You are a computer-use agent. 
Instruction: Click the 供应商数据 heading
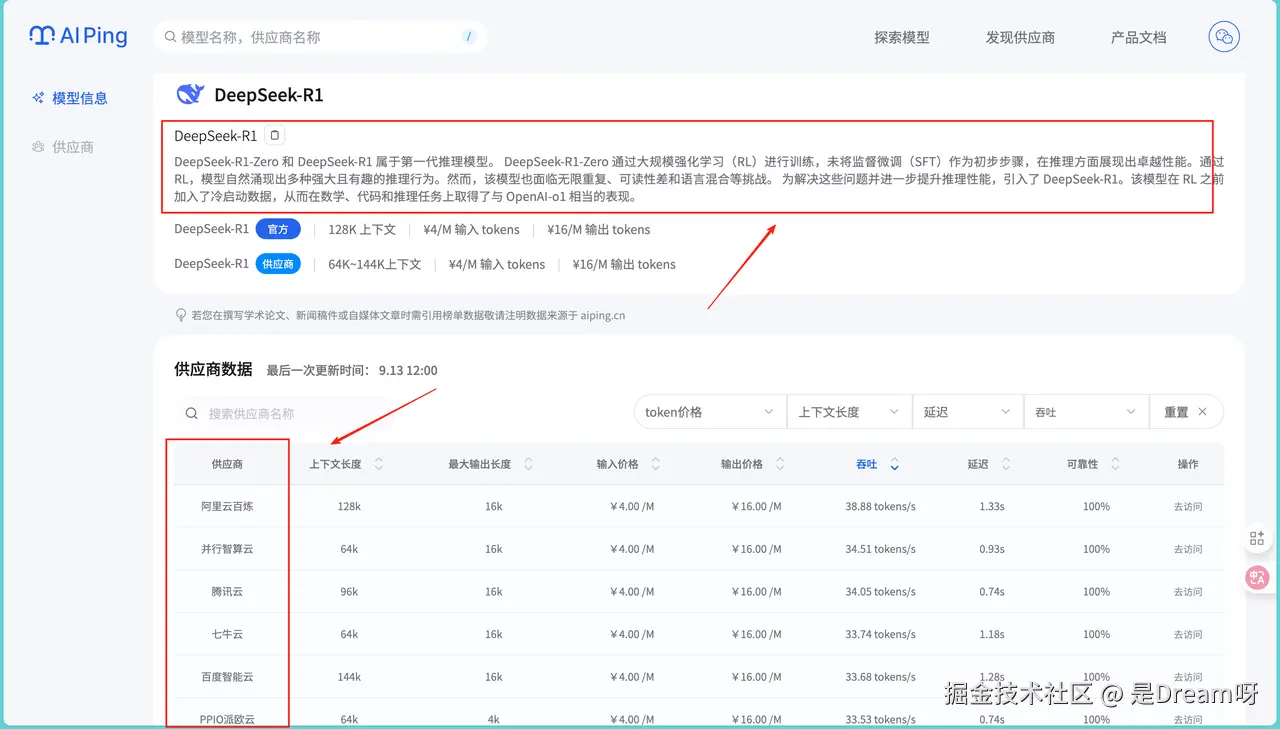[213, 369]
